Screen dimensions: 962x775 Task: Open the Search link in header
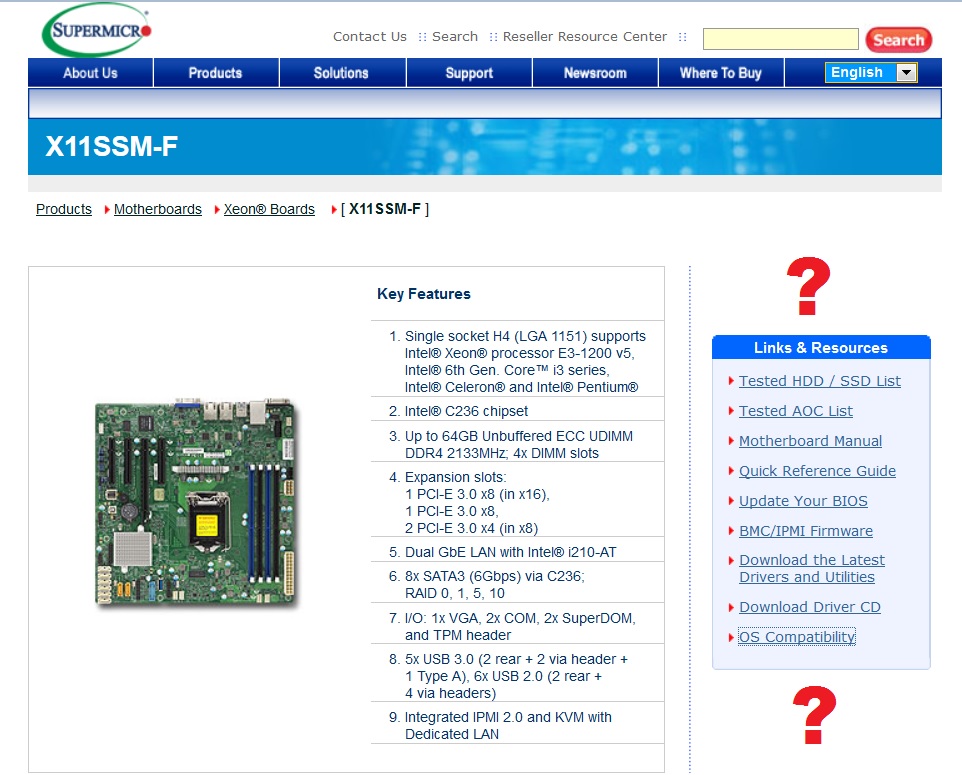tap(455, 37)
